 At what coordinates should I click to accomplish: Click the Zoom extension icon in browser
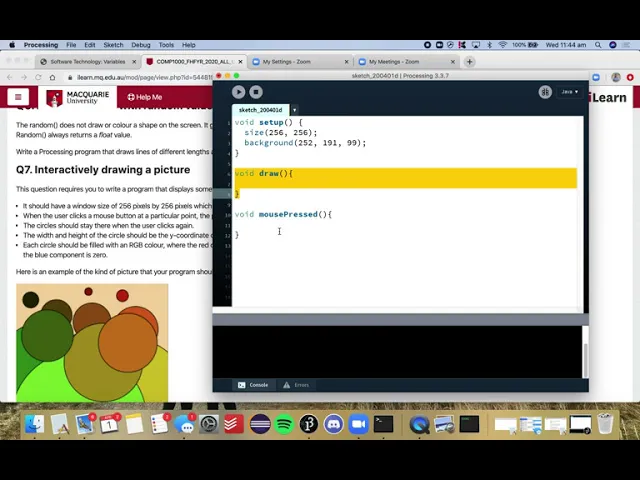tap(596, 77)
